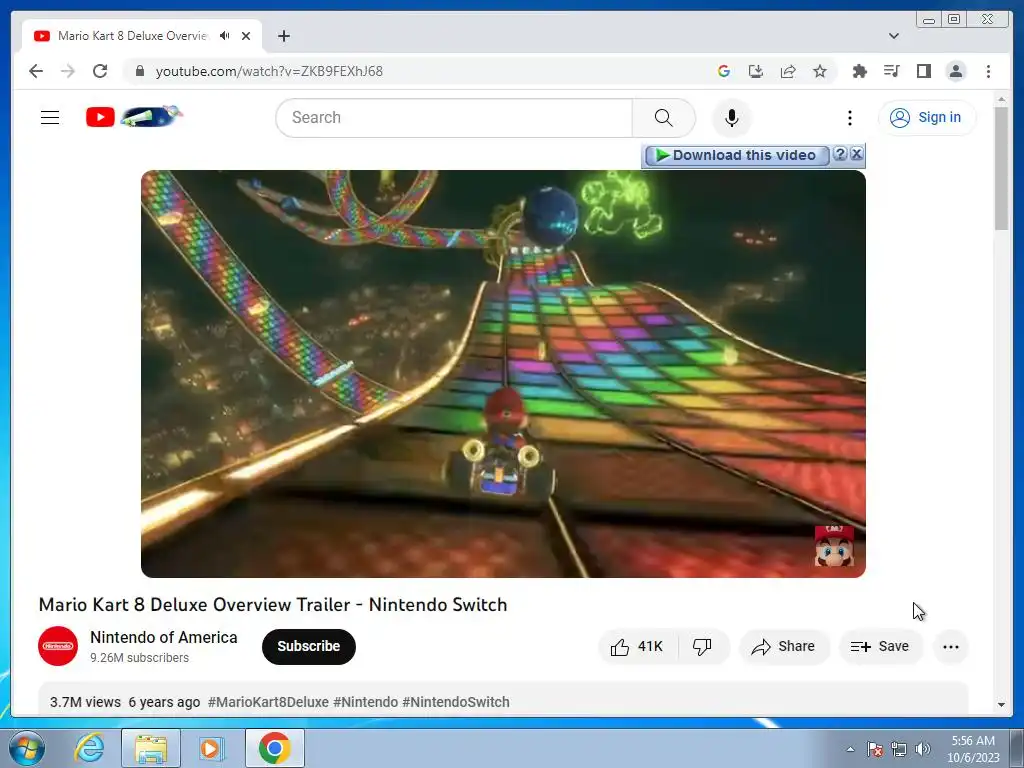Click the Sign in button

pos(927,118)
